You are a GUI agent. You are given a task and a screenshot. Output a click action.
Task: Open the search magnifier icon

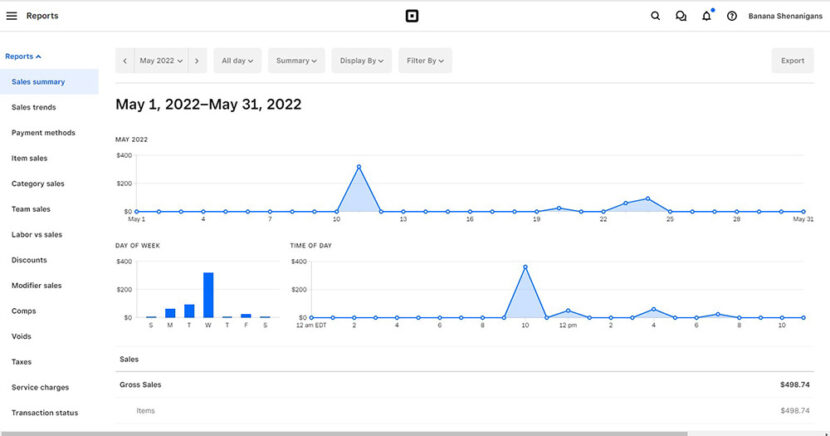pos(655,16)
